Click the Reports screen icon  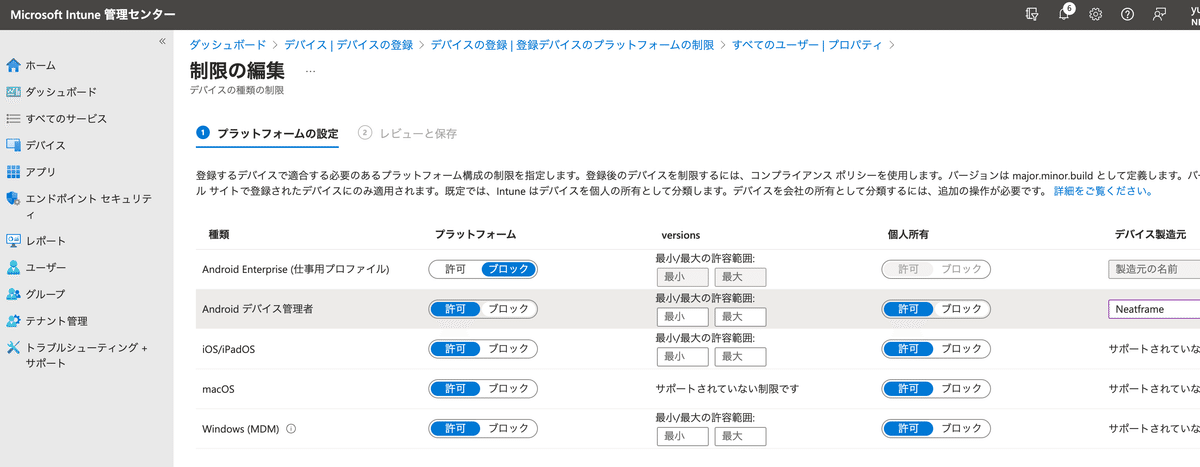[x=13, y=241]
